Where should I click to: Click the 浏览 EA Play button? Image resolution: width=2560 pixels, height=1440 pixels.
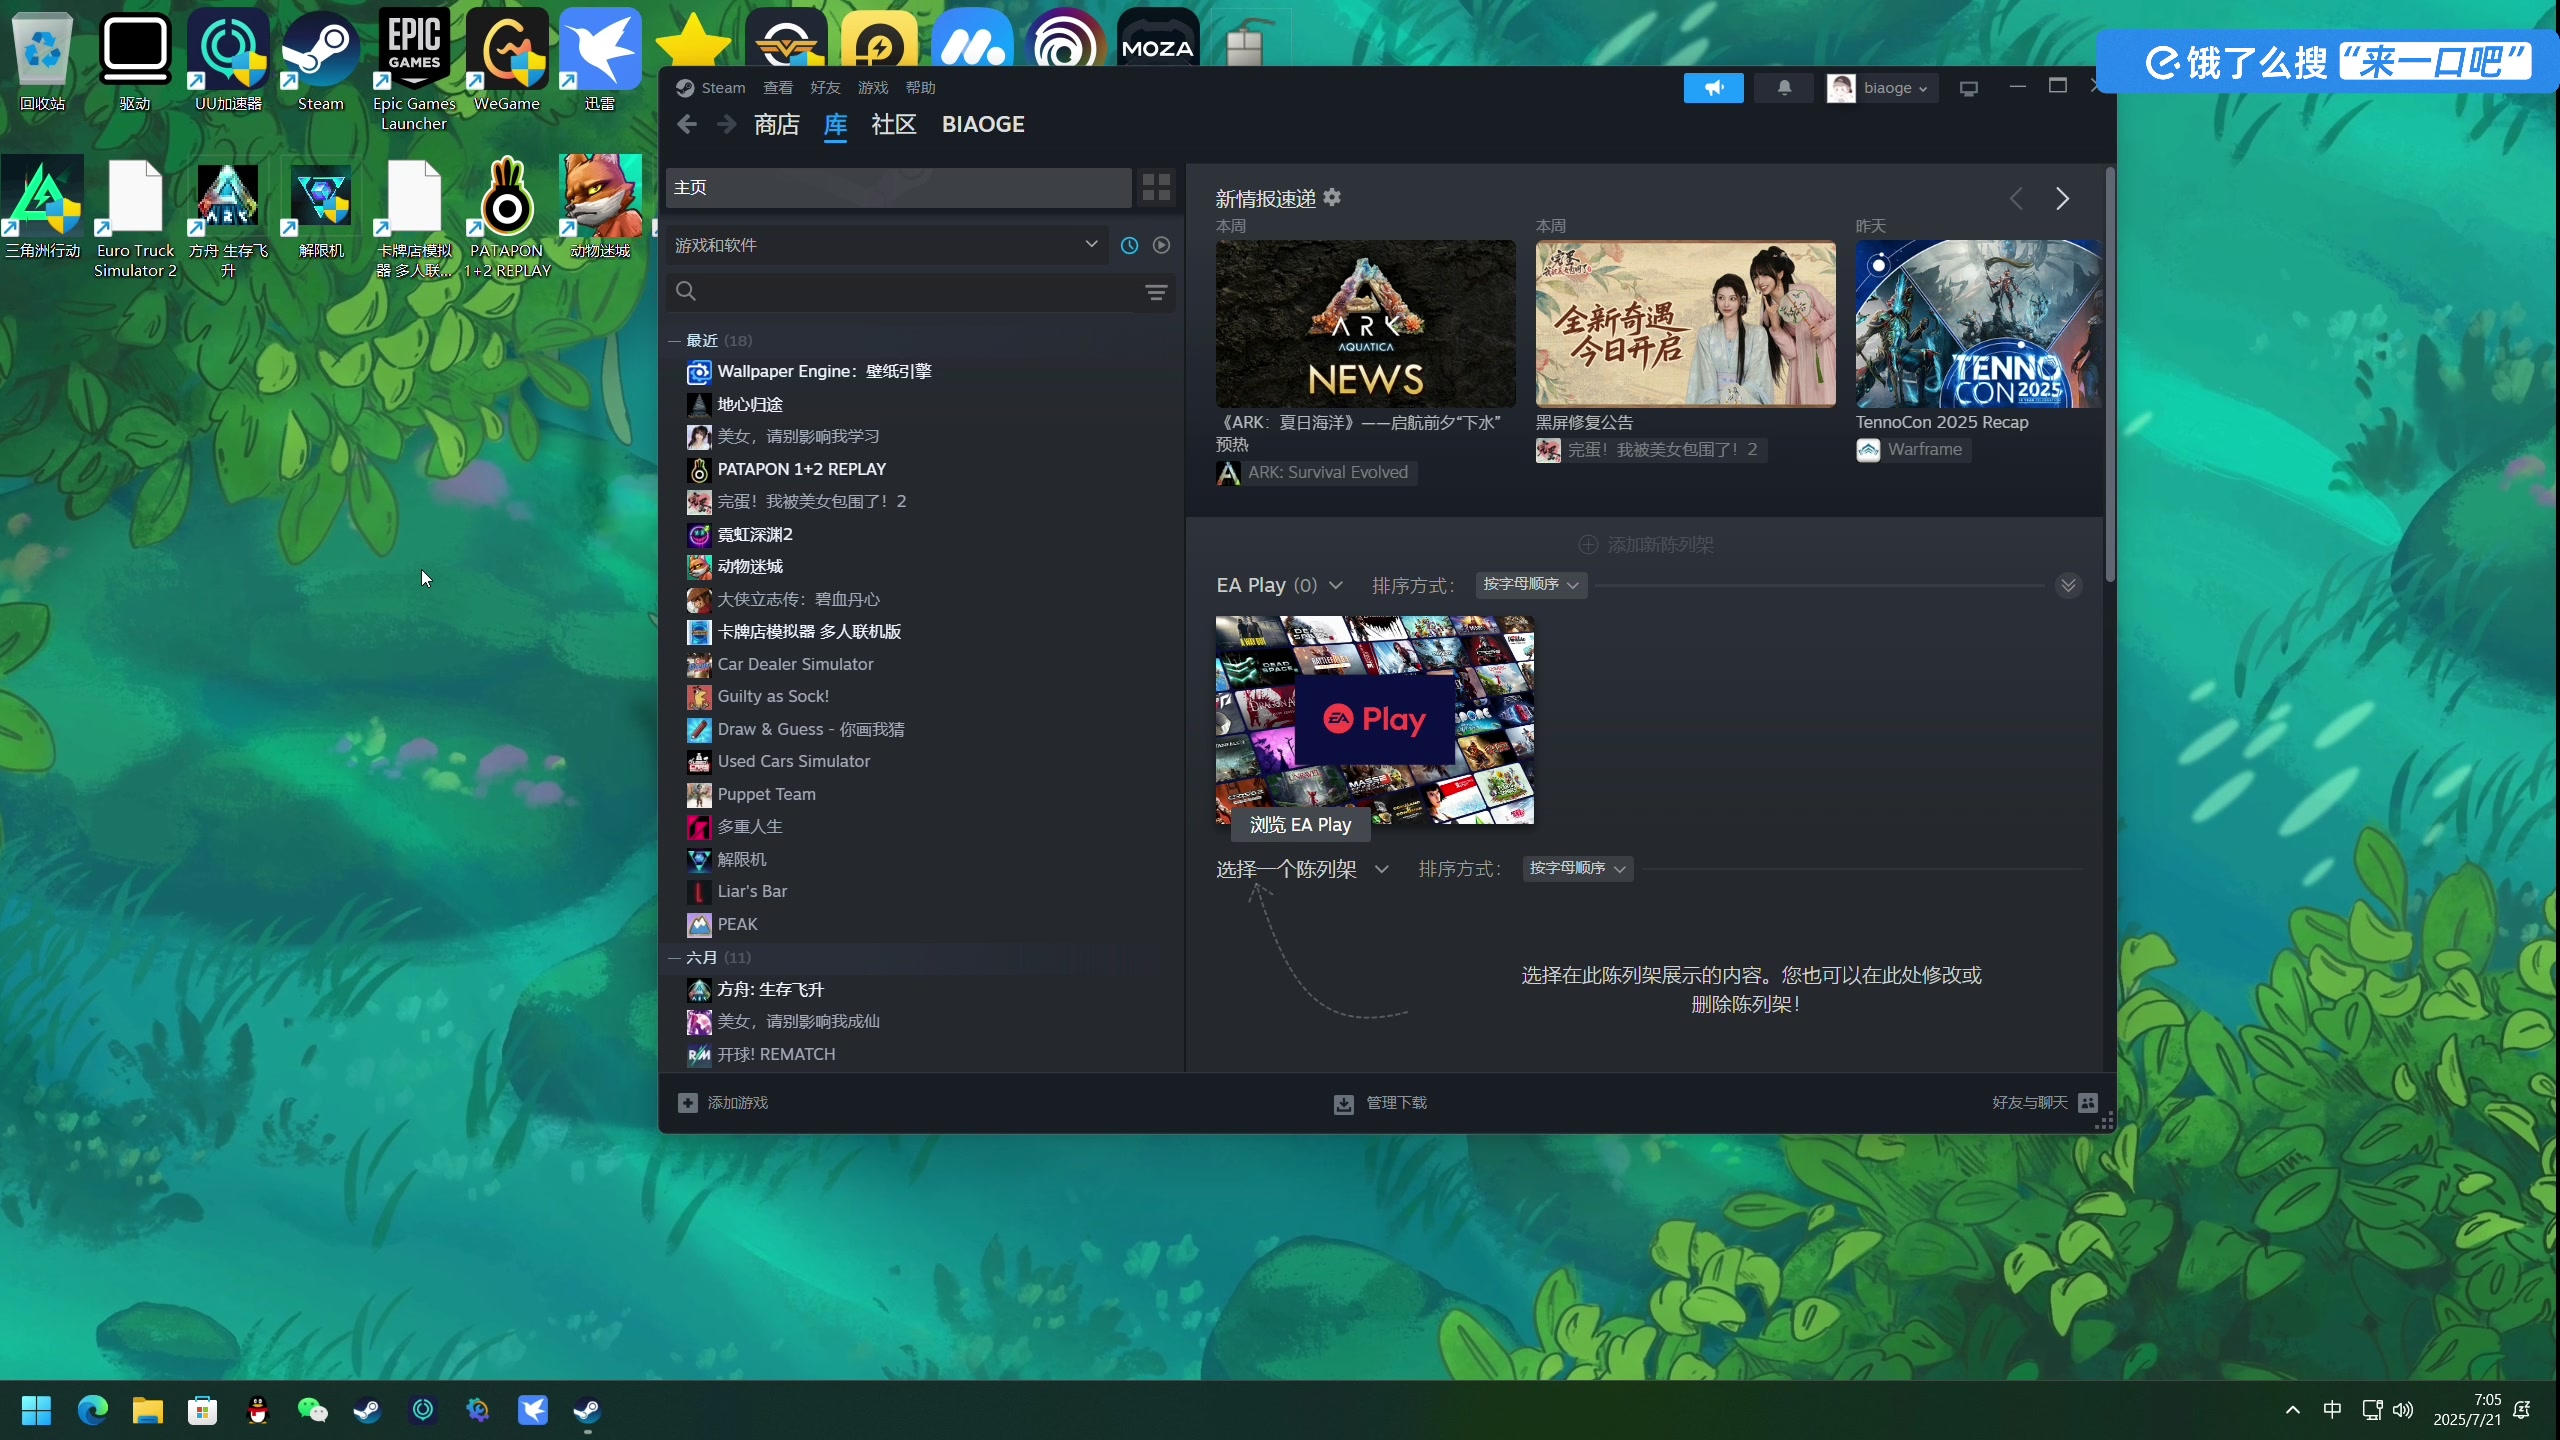[1300, 825]
